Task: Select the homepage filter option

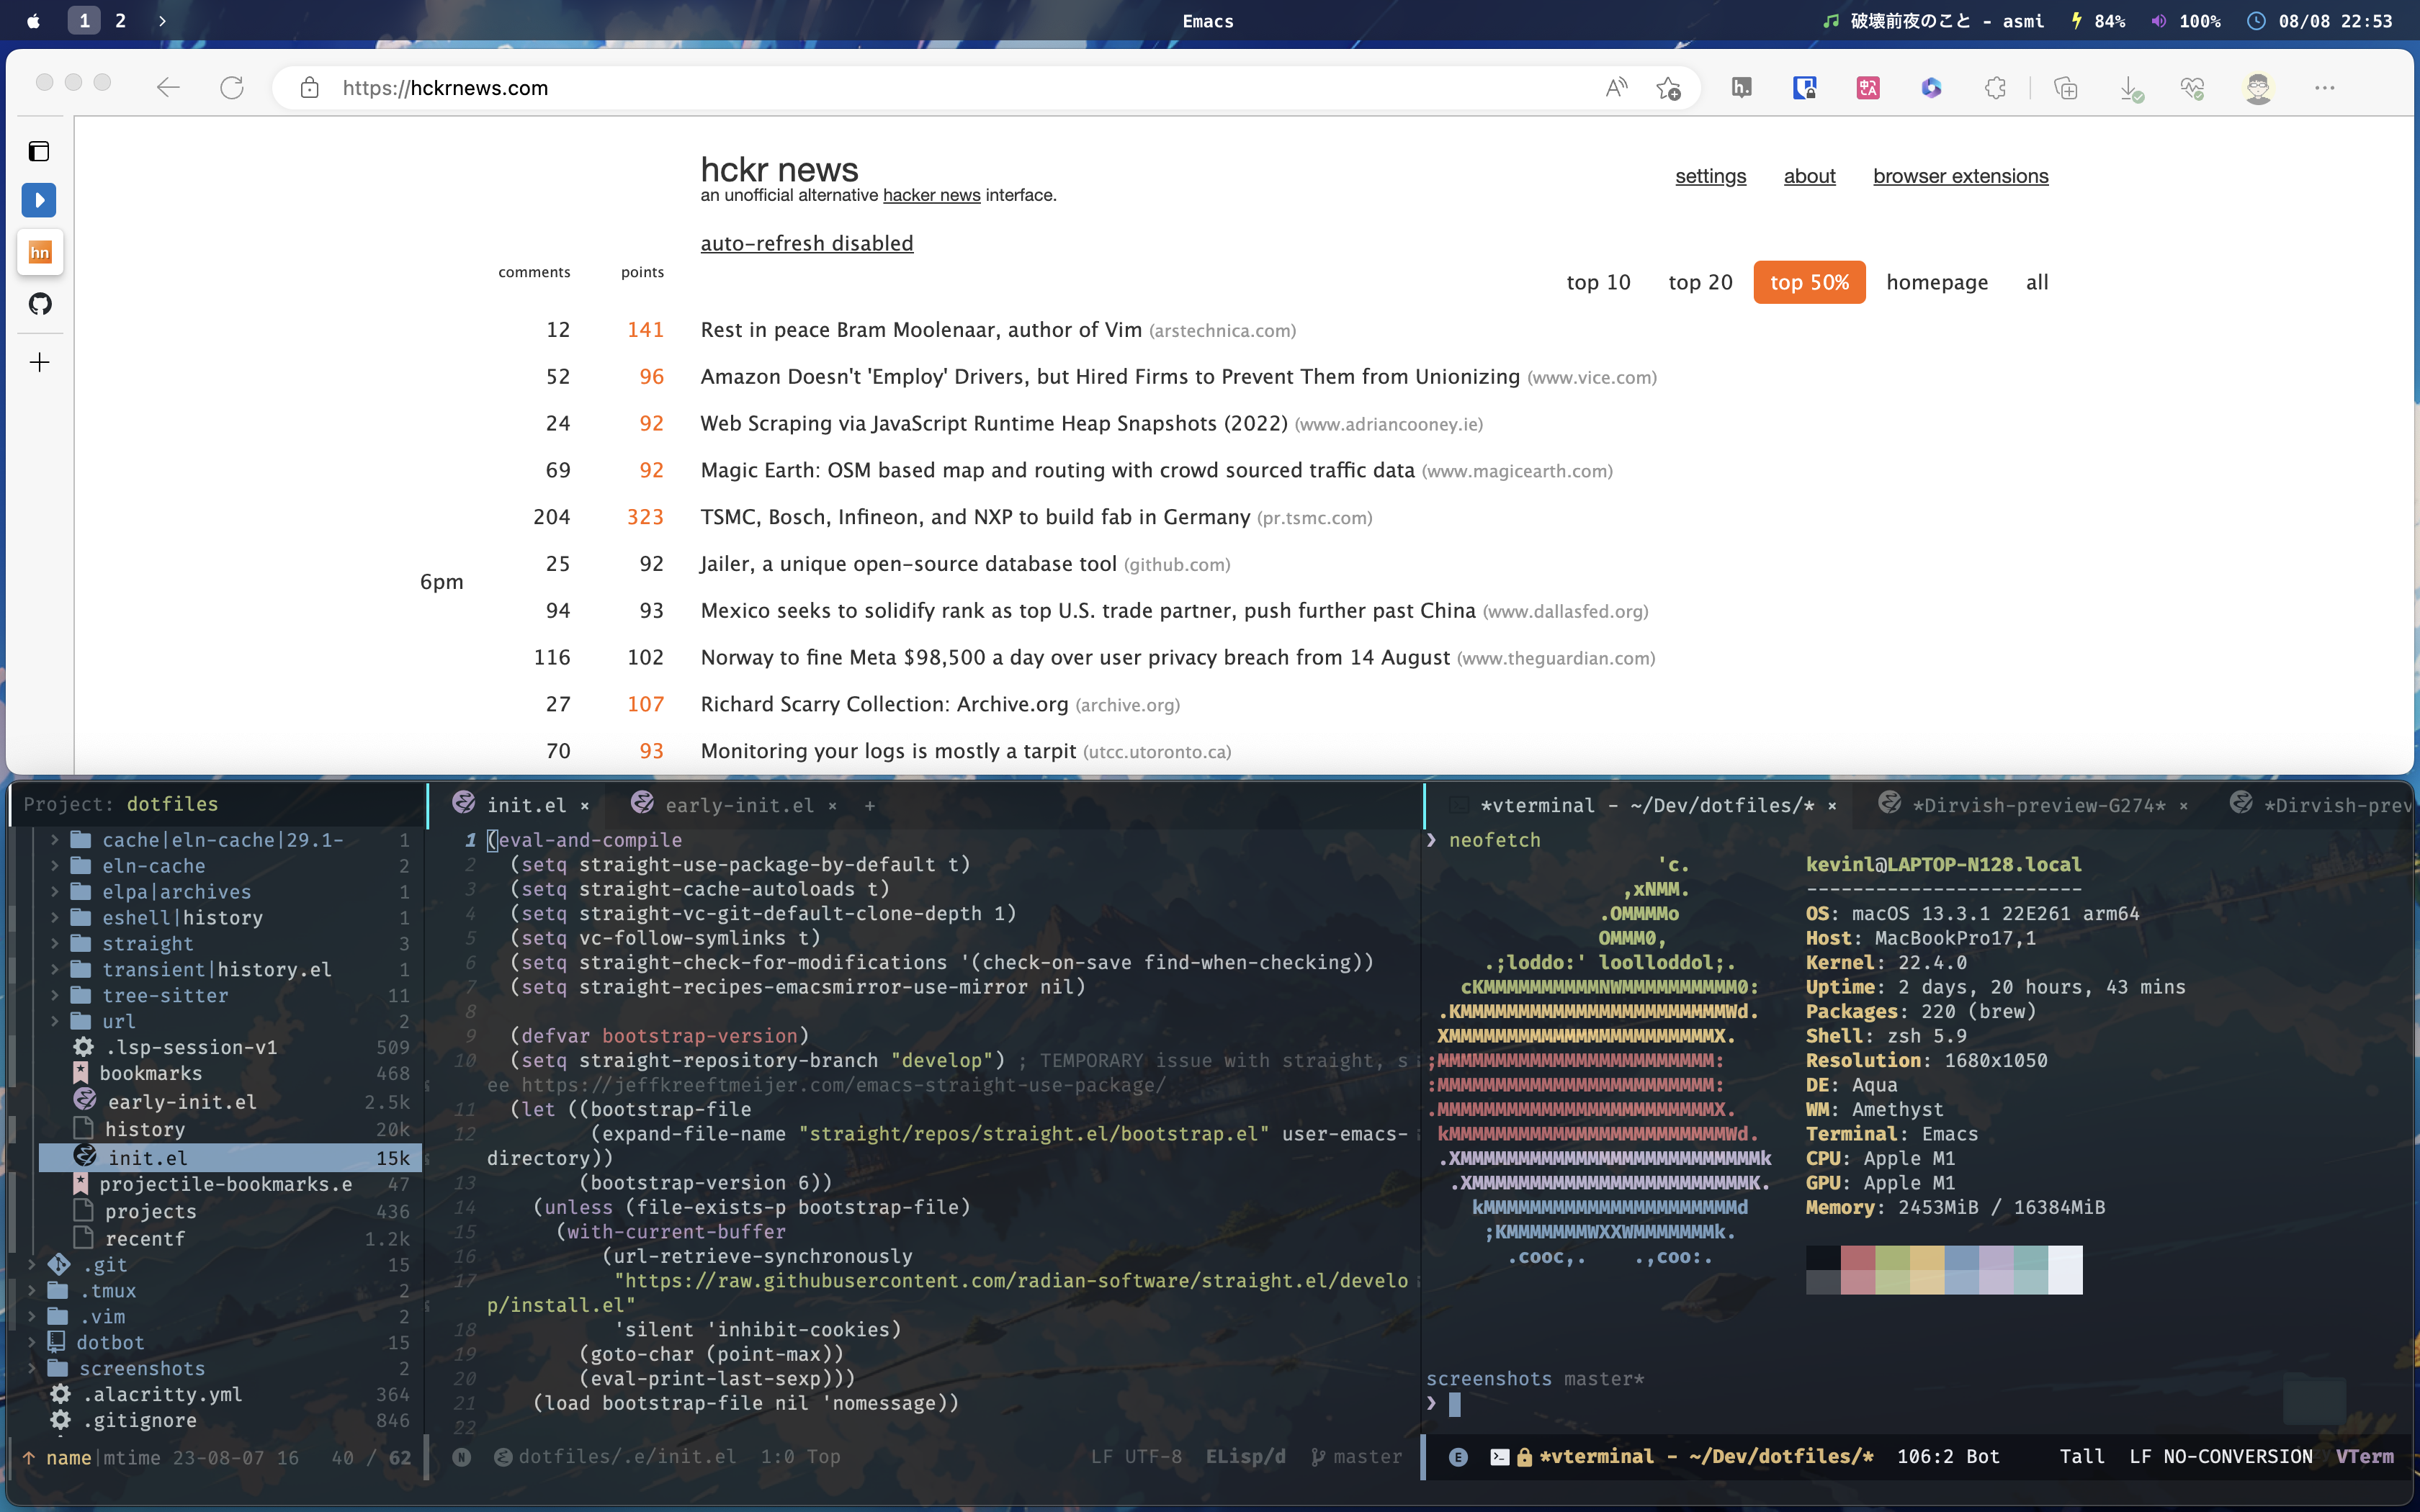Action: coord(1936,282)
